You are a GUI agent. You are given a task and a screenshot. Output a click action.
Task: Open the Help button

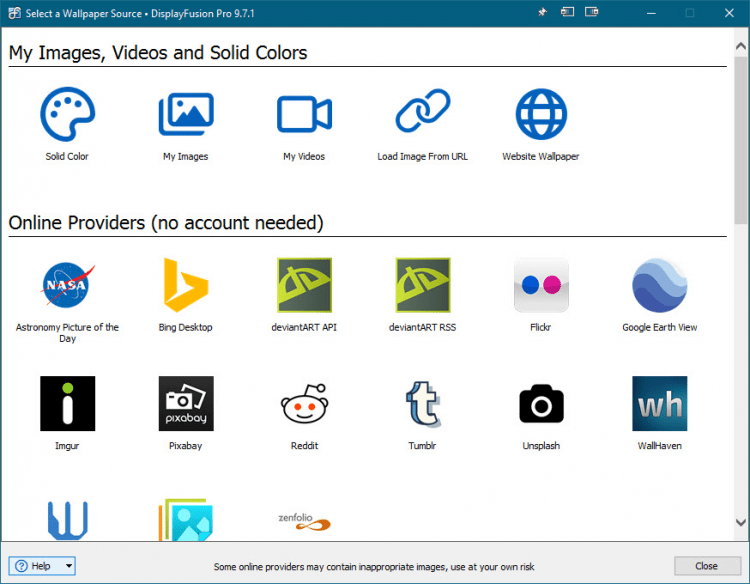(x=36, y=566)
